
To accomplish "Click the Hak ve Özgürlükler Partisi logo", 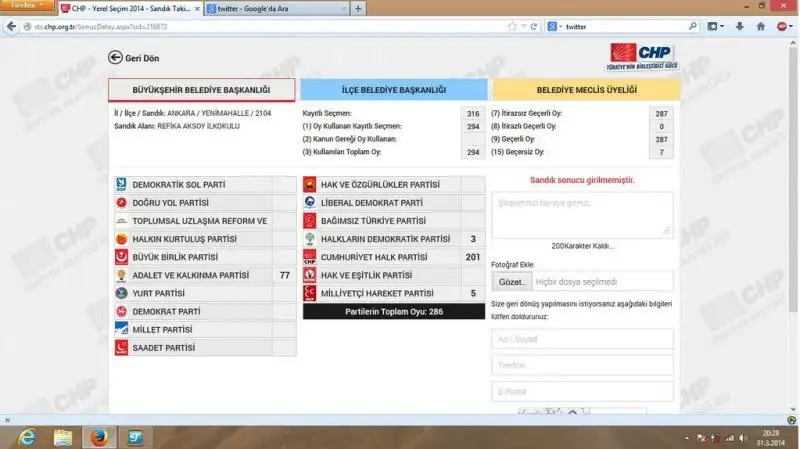I will coord(310,184).
